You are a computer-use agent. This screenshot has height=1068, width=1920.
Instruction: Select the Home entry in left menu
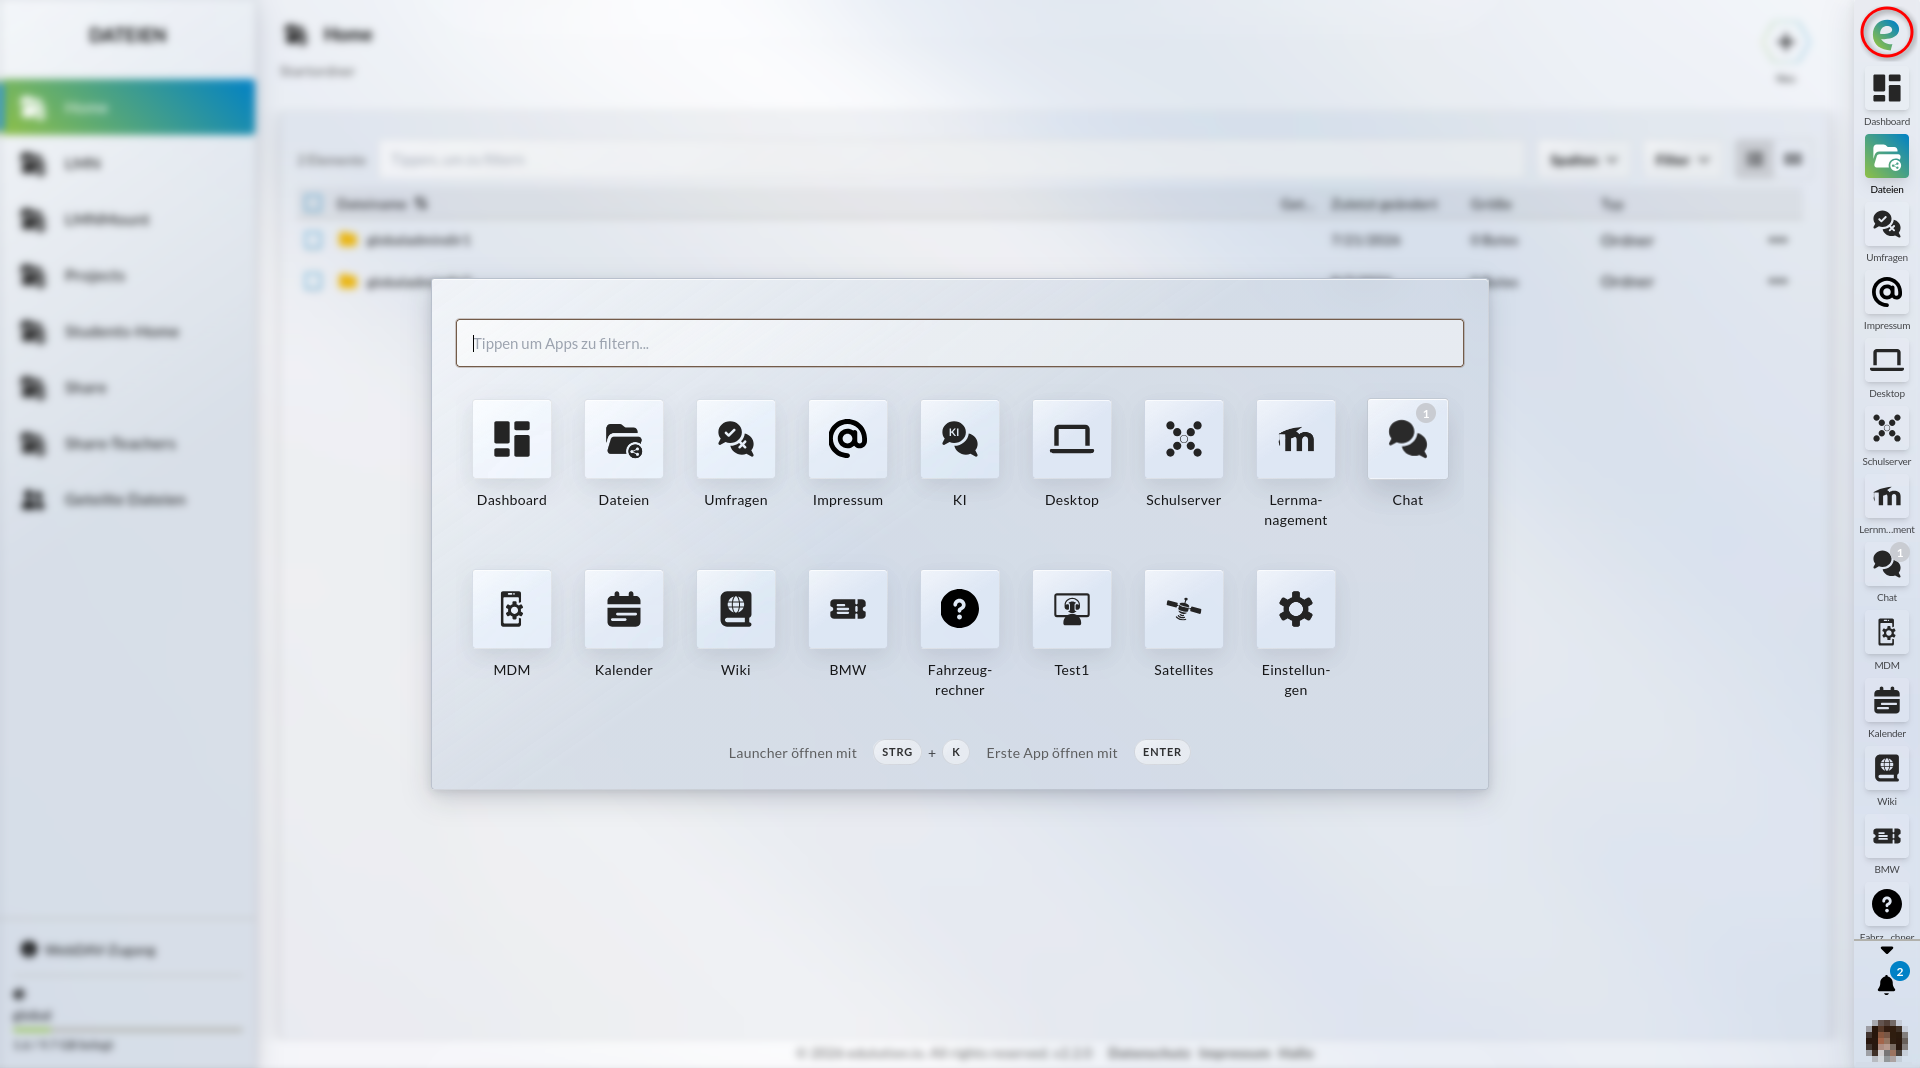click(x=128, y=107)
